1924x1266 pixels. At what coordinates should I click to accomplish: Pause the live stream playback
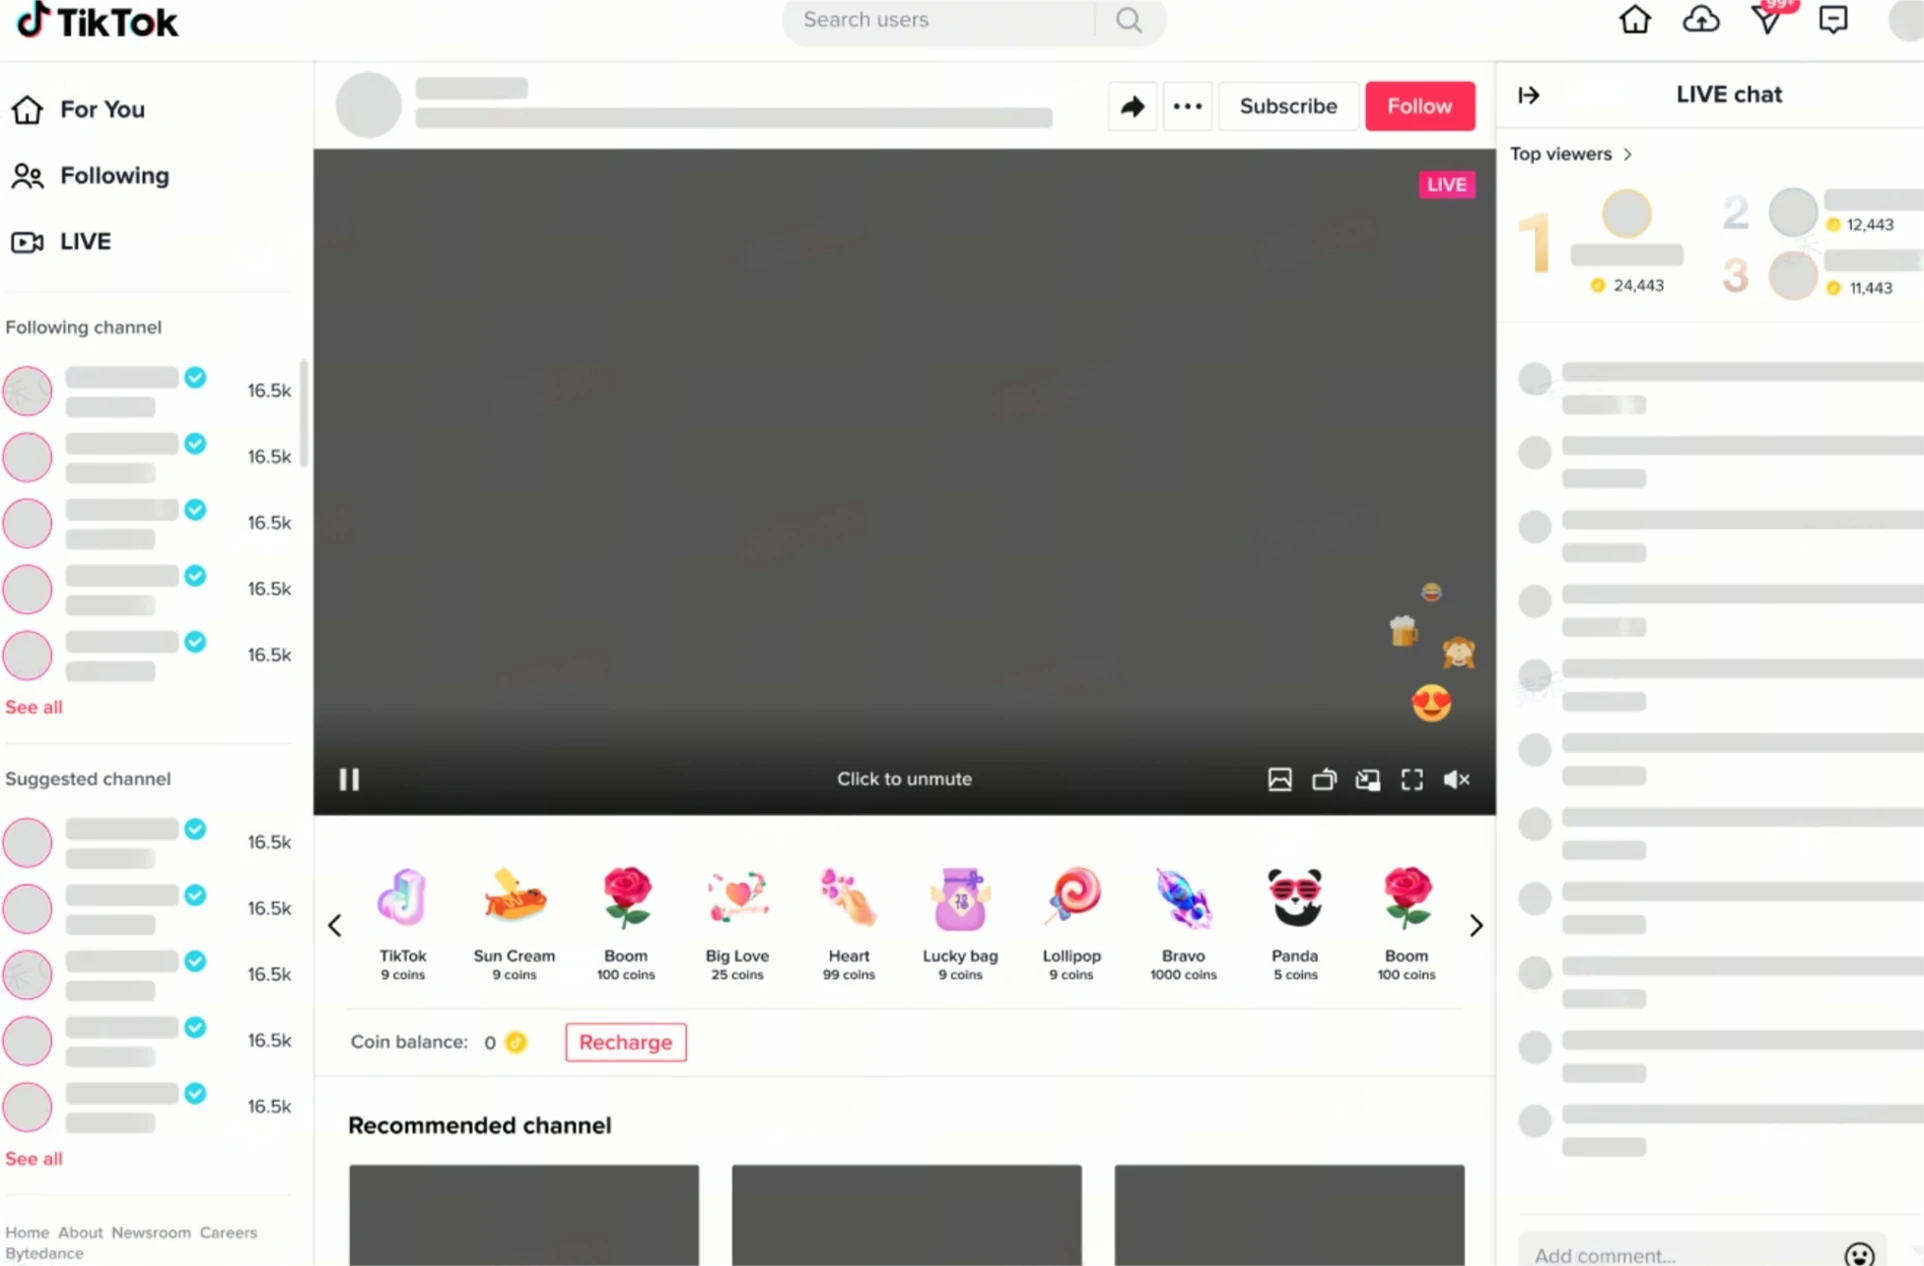point(349,779)
